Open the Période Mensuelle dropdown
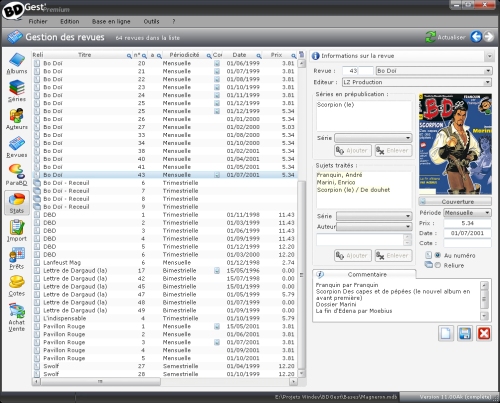Screen dimensions: 500x403 tap(487, 213)
